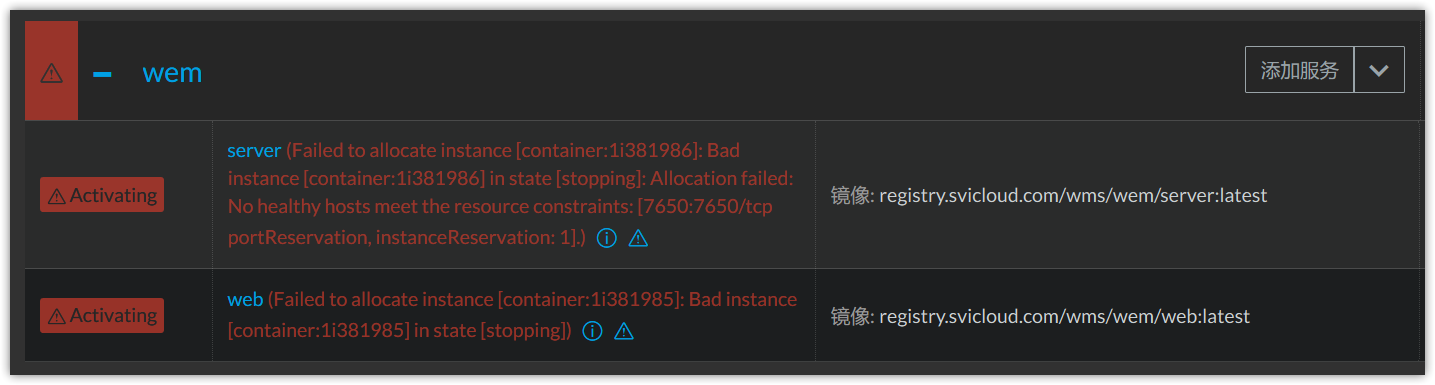The height and width of the screenshot is (385, 1435).
Task: Click the warning icon inside web Activating badge
Action: click(x=57, y=316)
